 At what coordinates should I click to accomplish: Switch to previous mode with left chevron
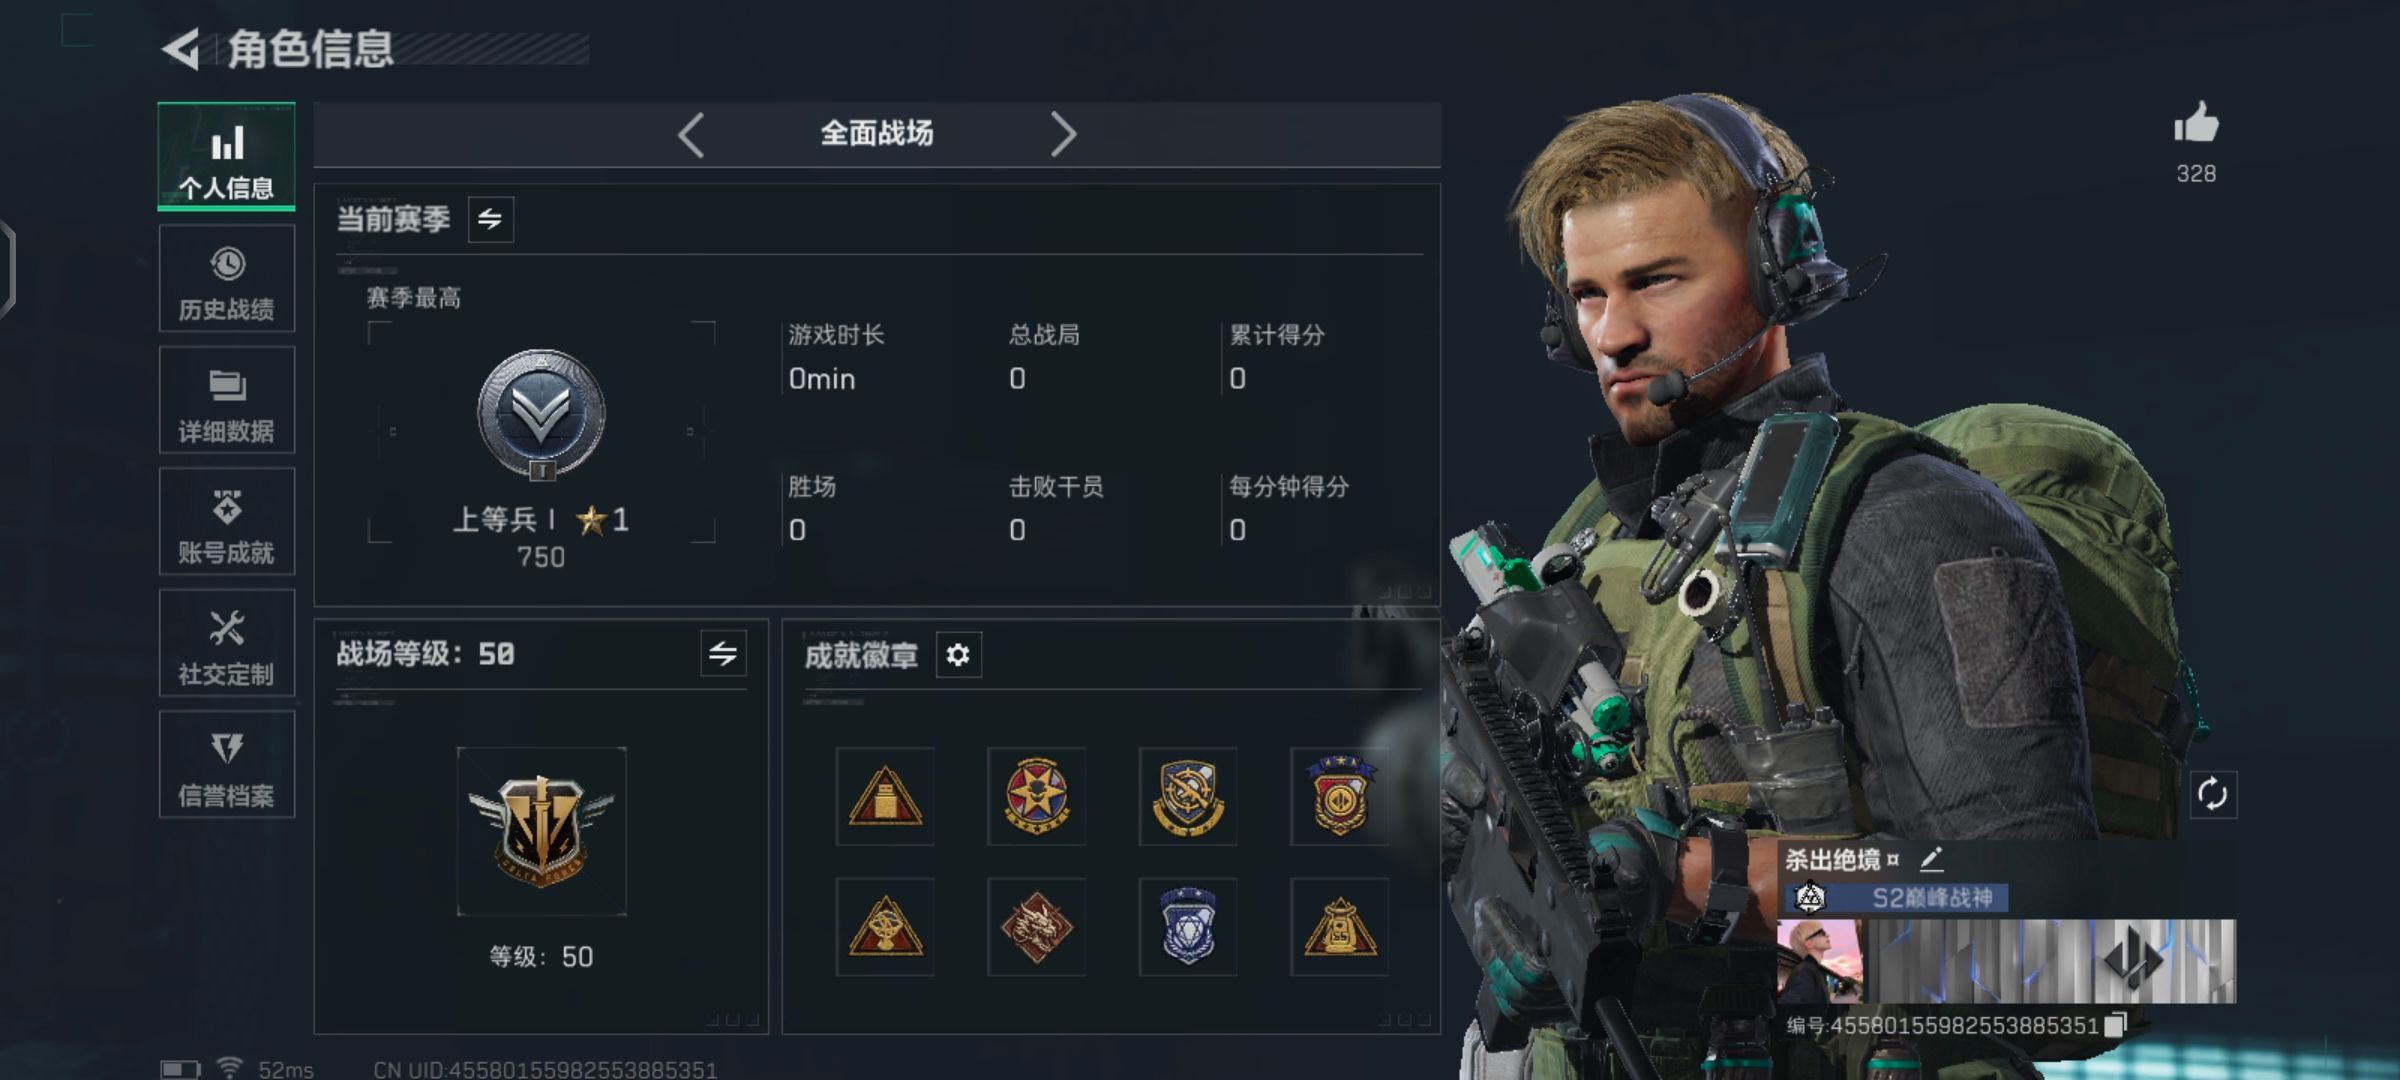tap(692, 134)
